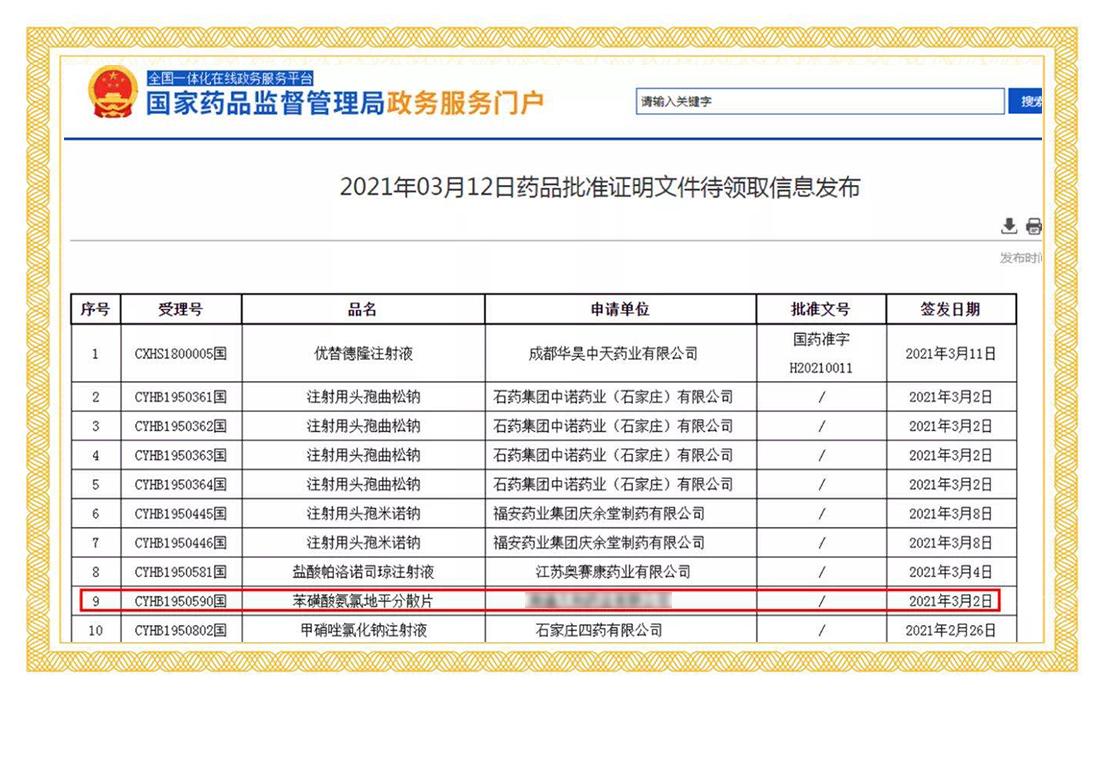Select the 受理号 column header
This screenshot has height=778, width=1100.
[x=180, y=309]
